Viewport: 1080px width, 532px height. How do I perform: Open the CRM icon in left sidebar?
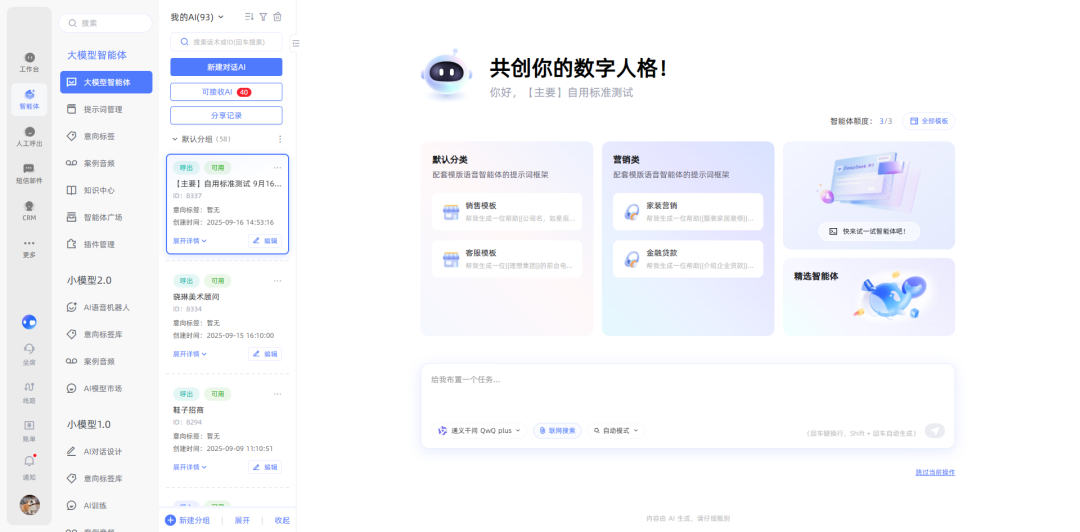[29, 208]
